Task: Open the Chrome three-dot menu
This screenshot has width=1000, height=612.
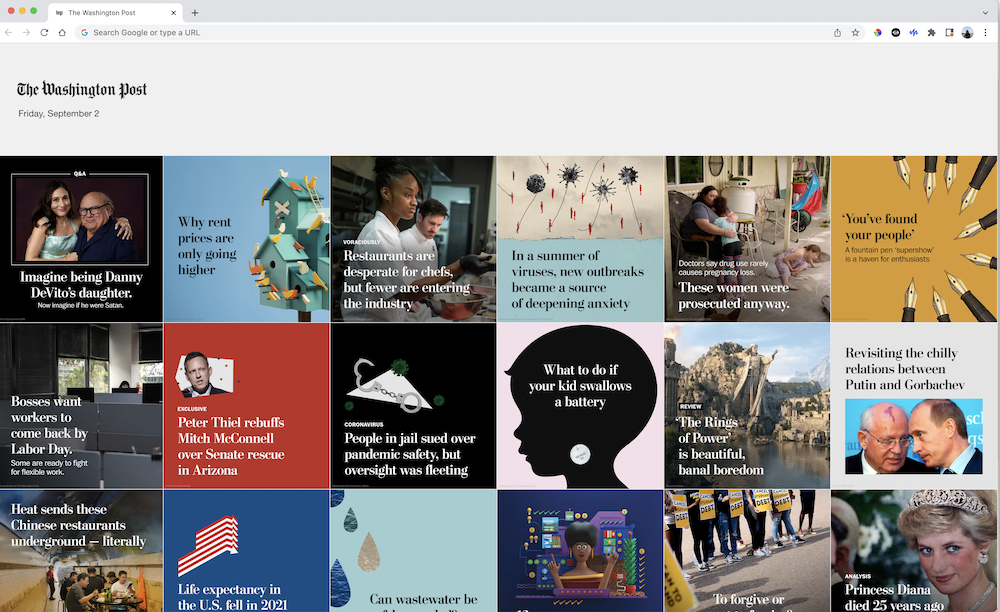Action: click(985, 33)
